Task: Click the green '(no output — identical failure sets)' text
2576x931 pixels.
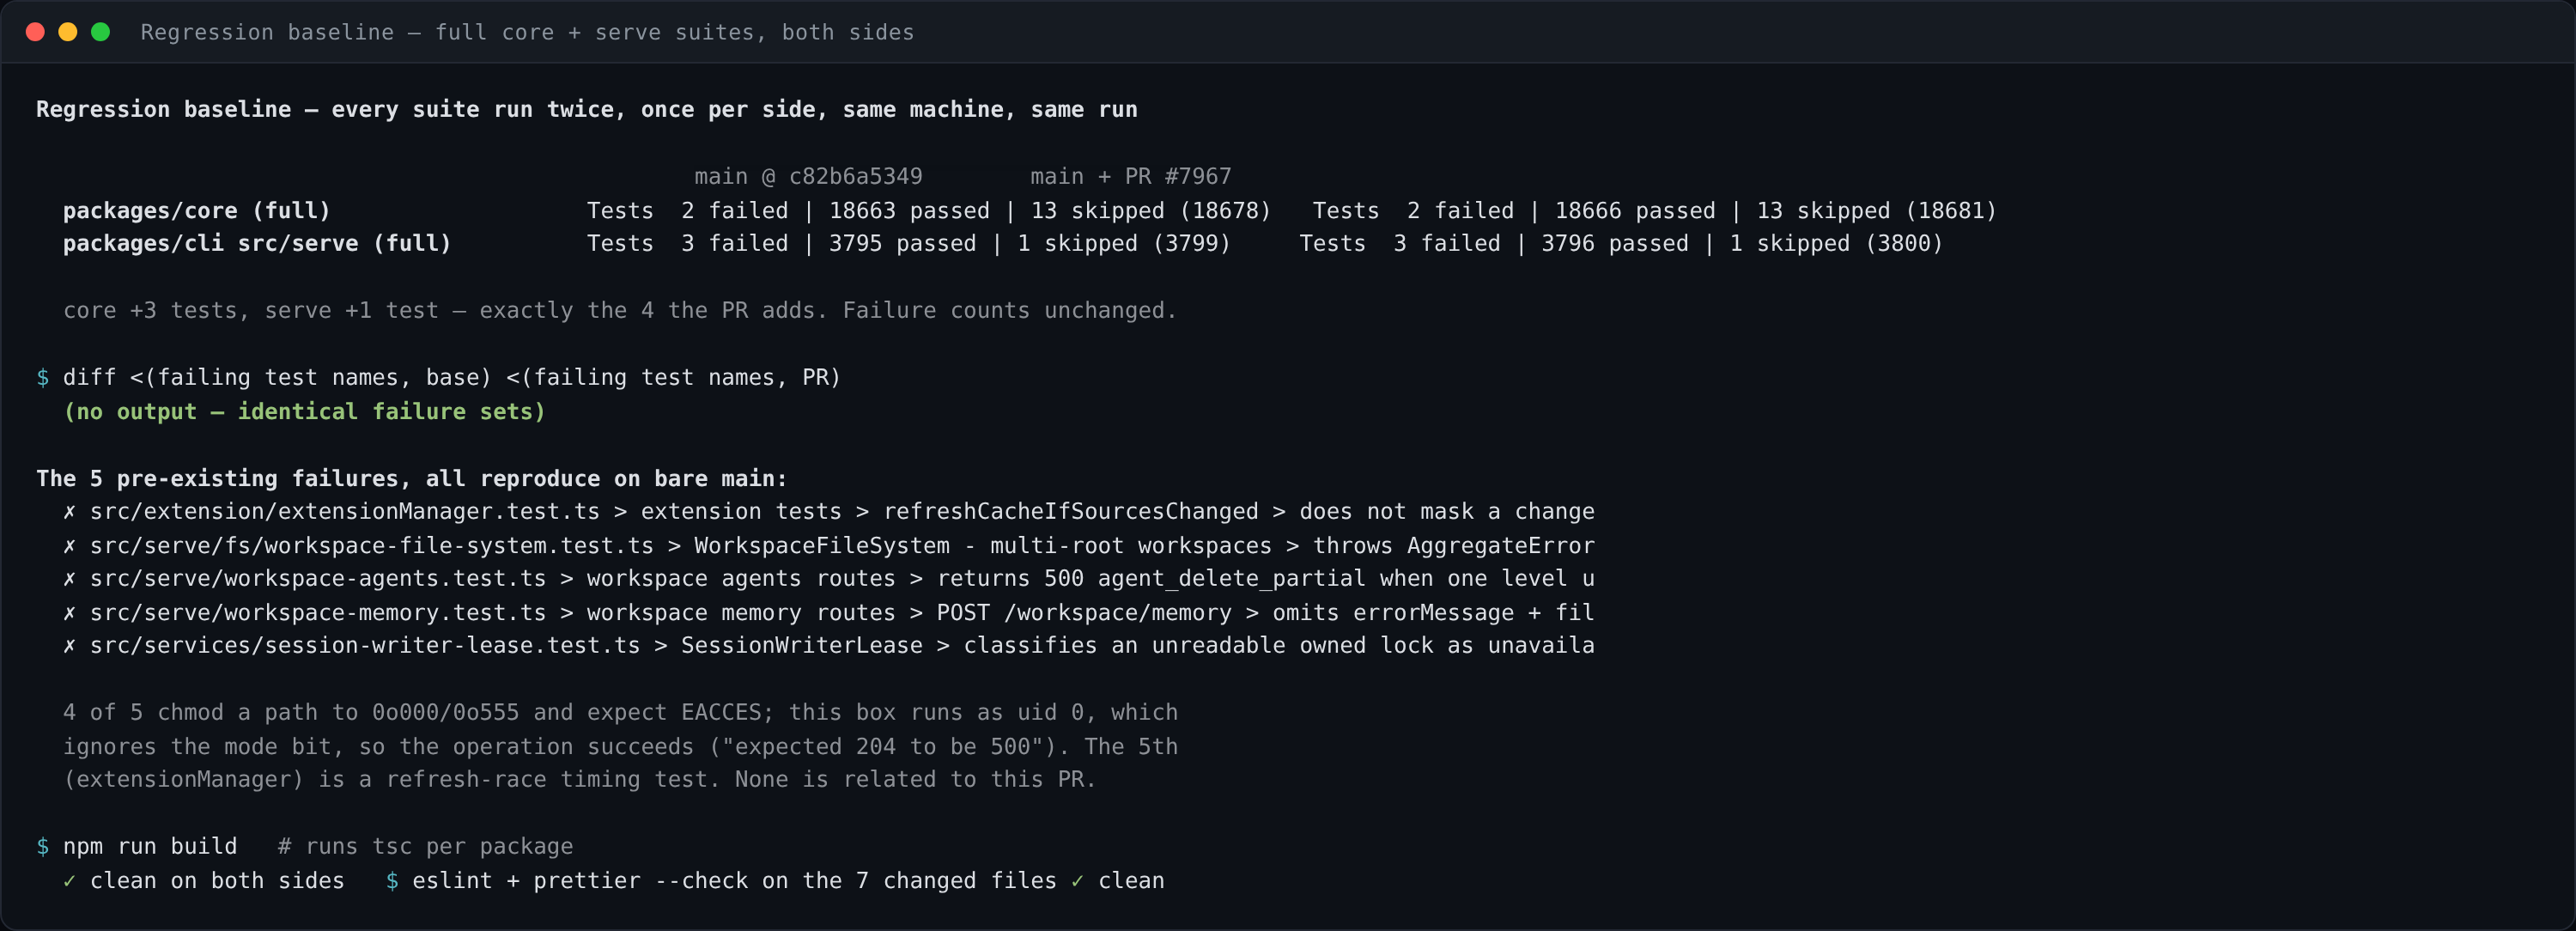Action: 304,412
